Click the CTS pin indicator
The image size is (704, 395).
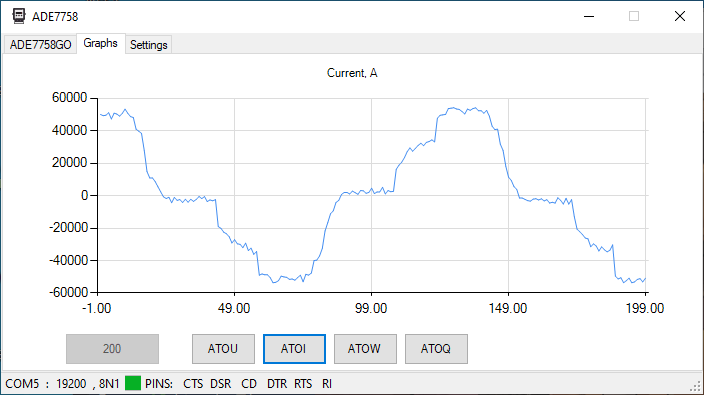point(193,384)
